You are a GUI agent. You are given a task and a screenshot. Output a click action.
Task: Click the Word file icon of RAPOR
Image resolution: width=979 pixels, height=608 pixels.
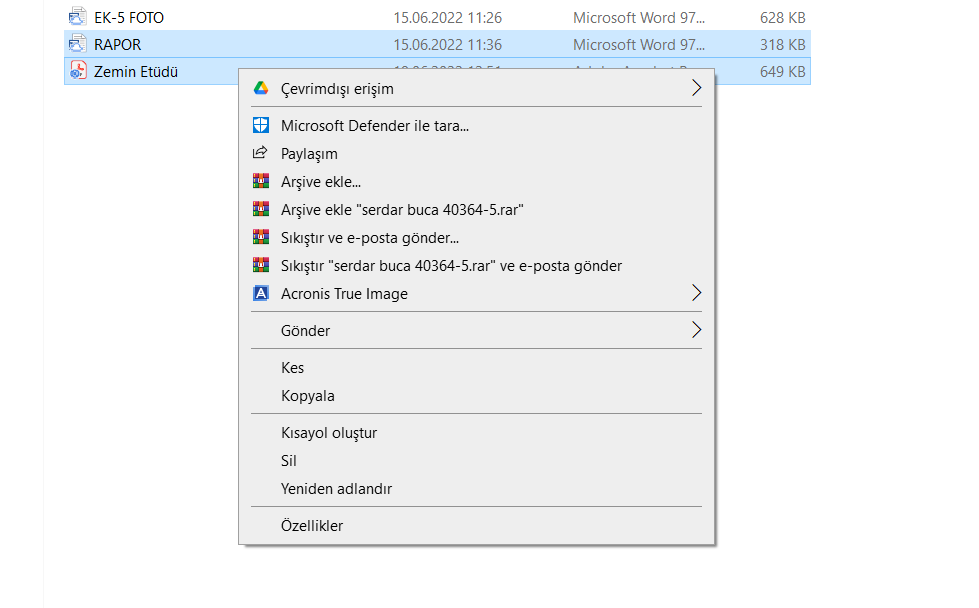pyautogui.click(x=77, y=44)
